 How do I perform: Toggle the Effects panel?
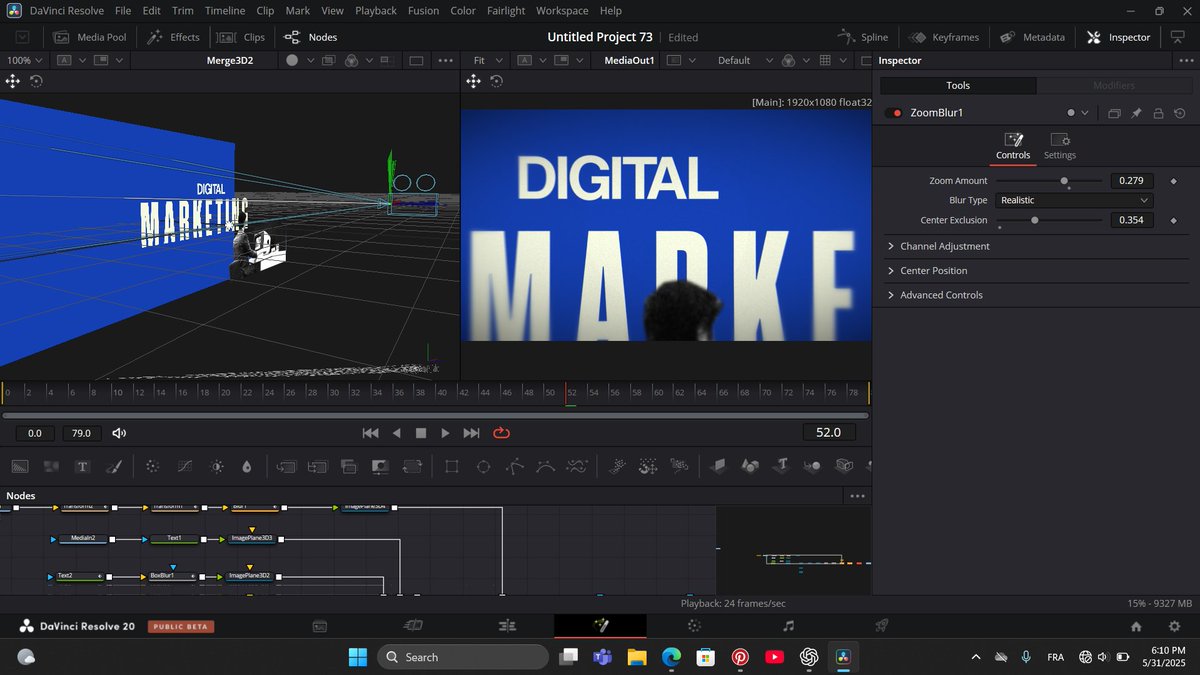tap(173, 37)
